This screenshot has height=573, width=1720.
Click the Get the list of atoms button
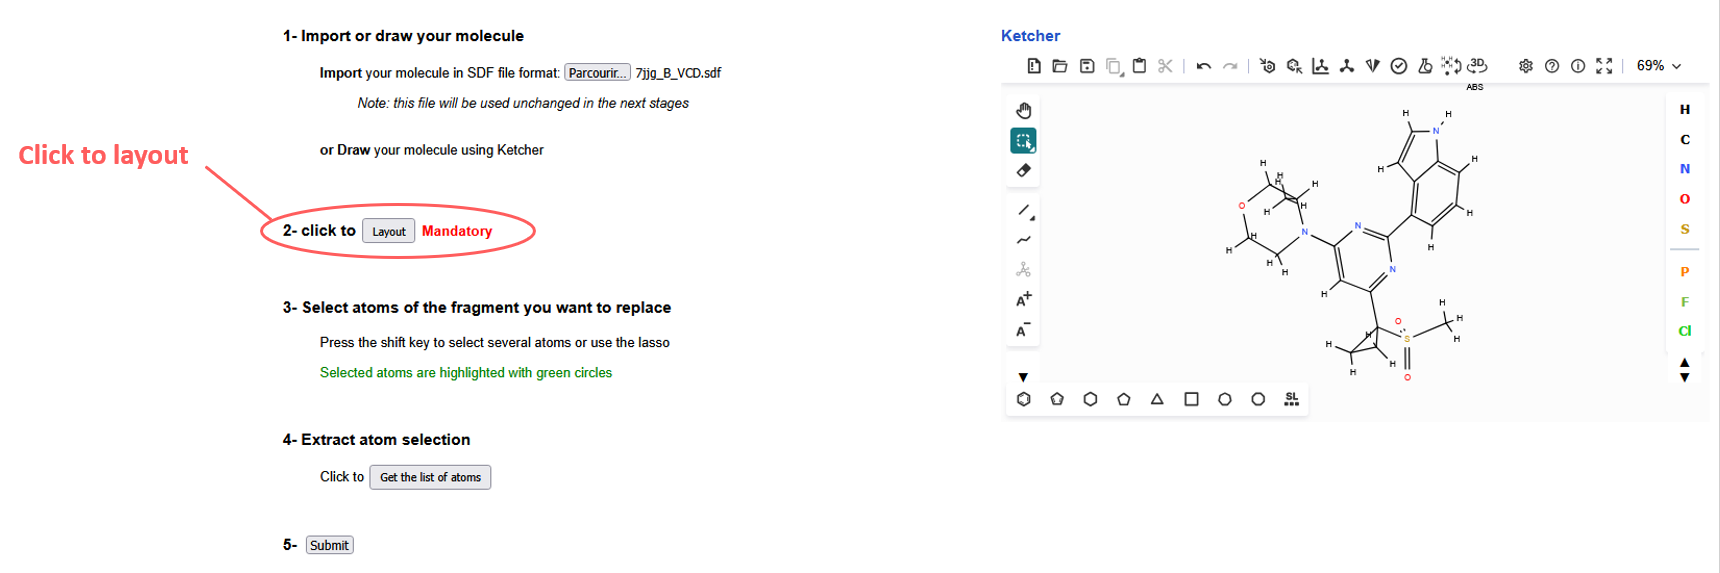click(x=430, y=477)
